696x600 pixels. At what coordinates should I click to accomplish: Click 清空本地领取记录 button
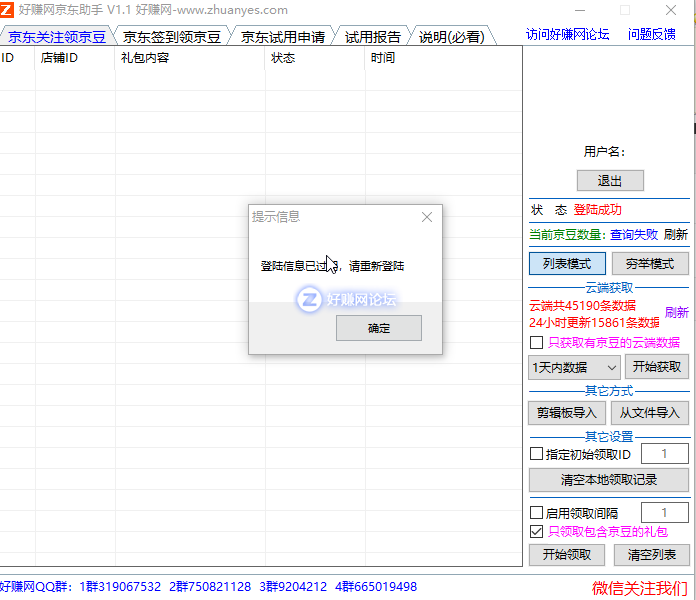[x=609, y=480]
